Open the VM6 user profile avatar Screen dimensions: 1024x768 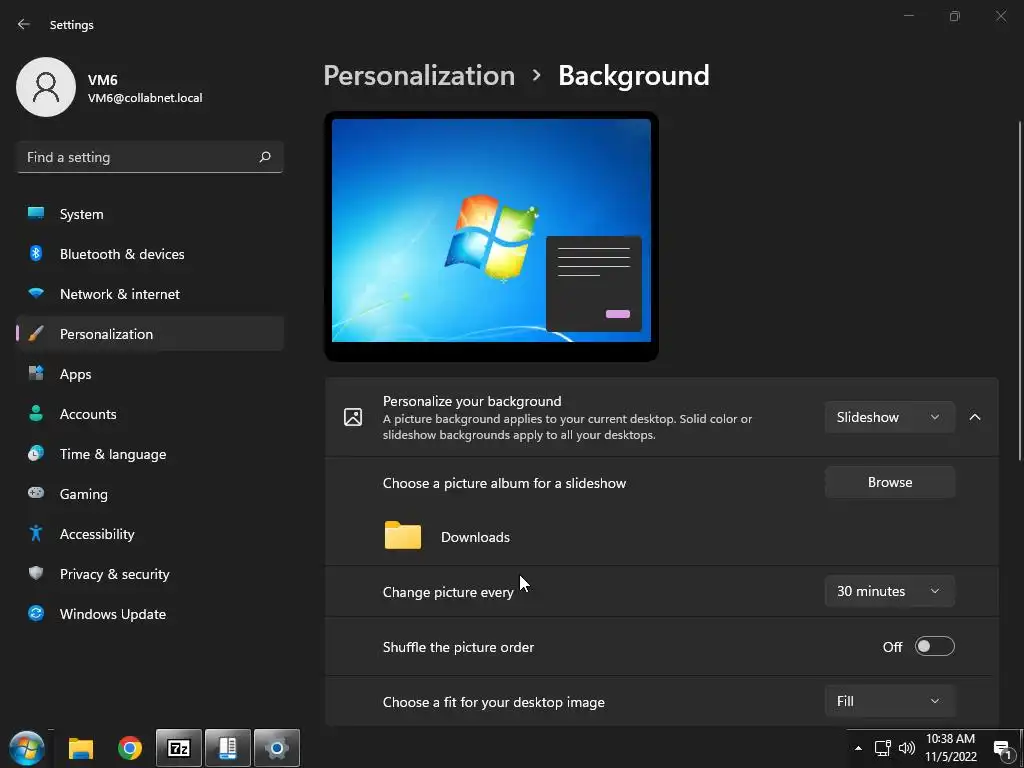[46, 87]
